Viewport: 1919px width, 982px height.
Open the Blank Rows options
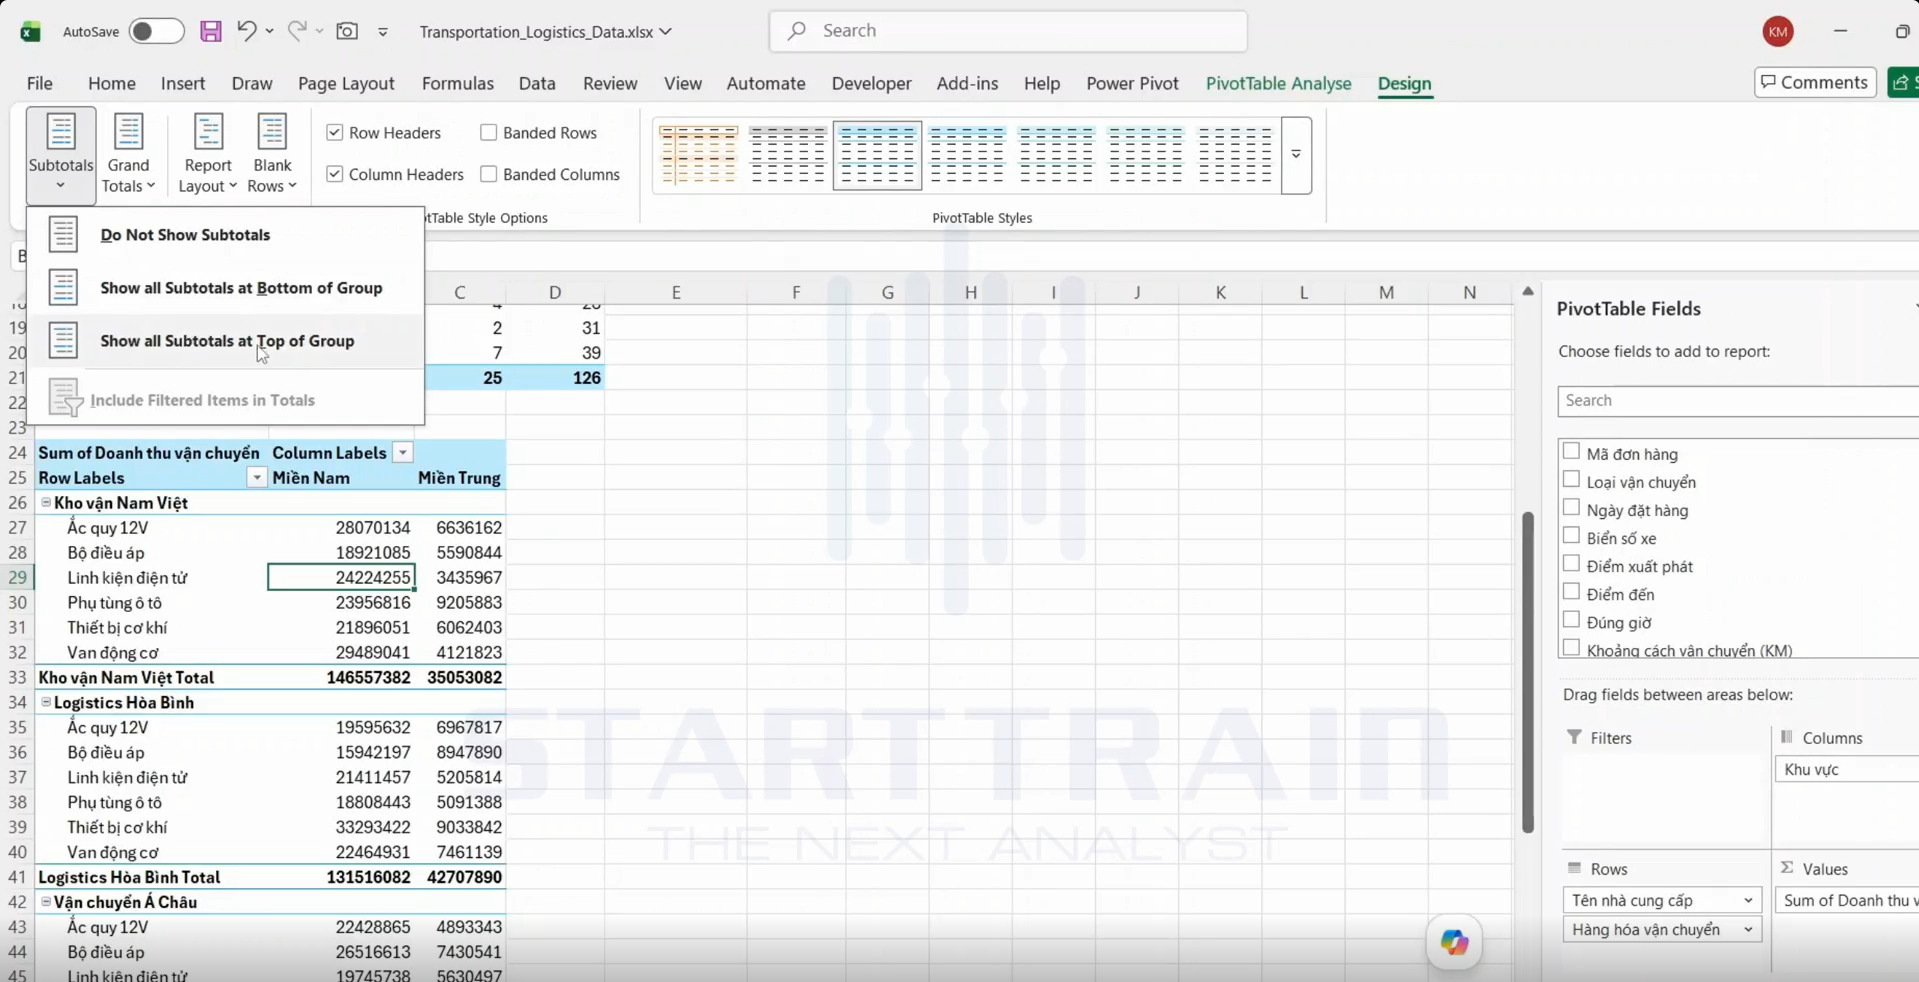pyautogui.click(x=272, y=154)
